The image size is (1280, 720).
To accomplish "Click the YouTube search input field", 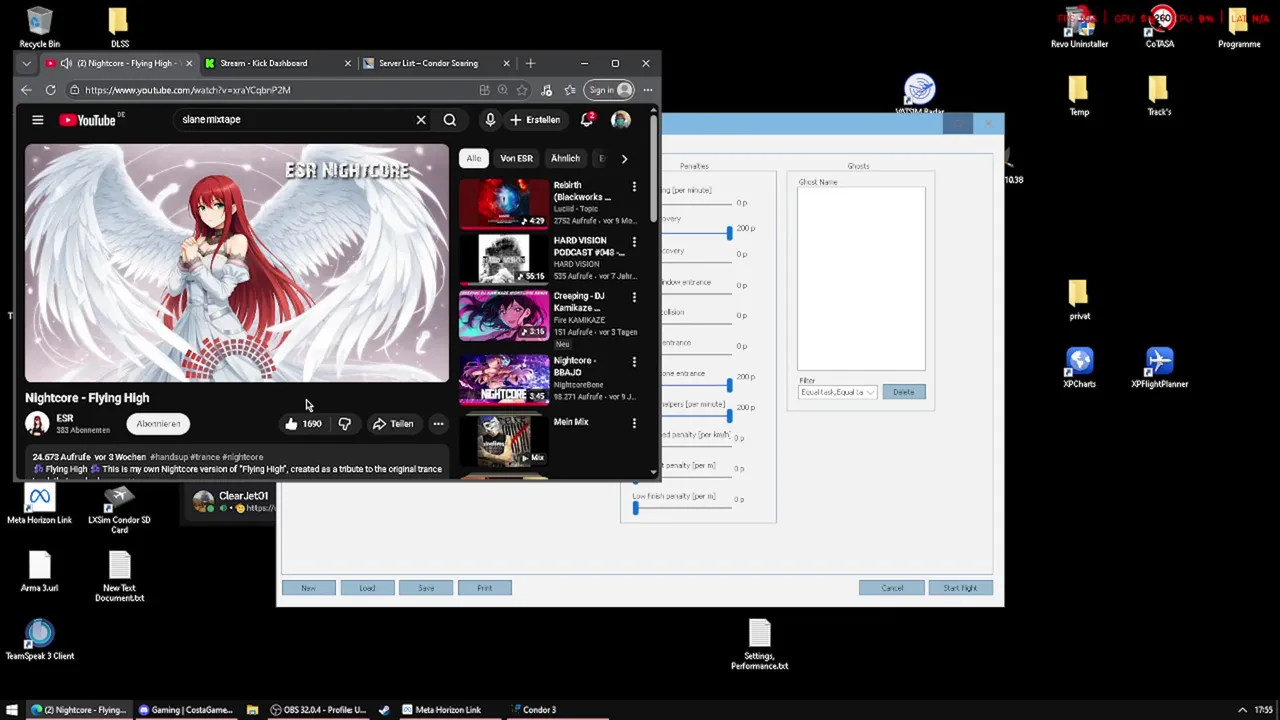I will [292, 120].
